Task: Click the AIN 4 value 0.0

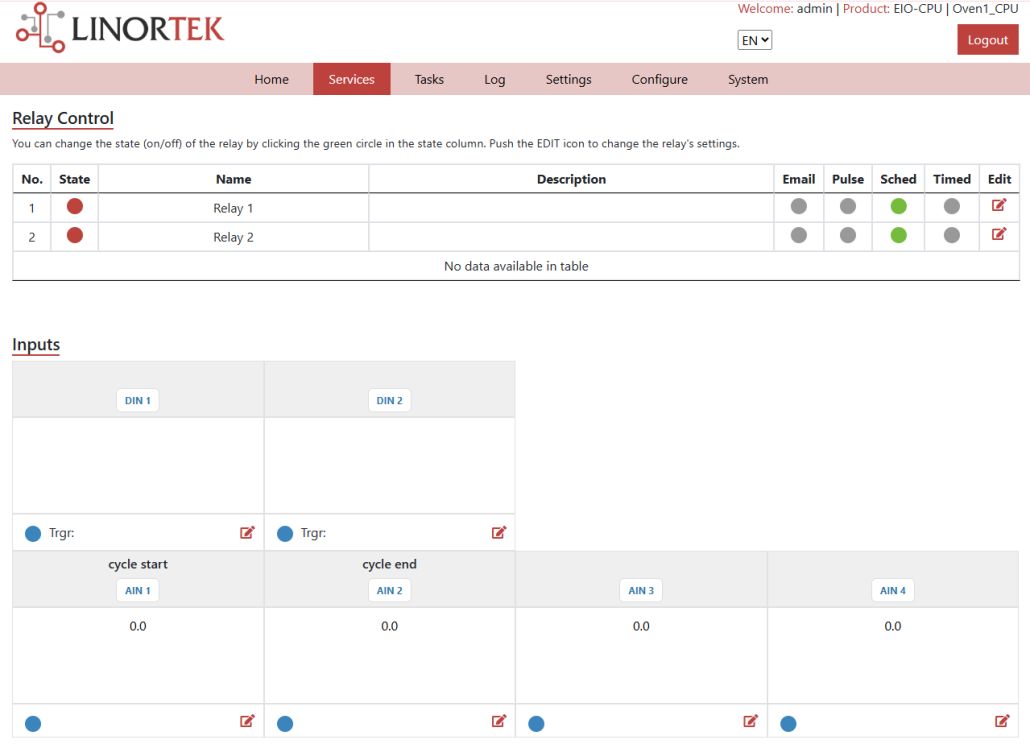Action: point(893,626)
